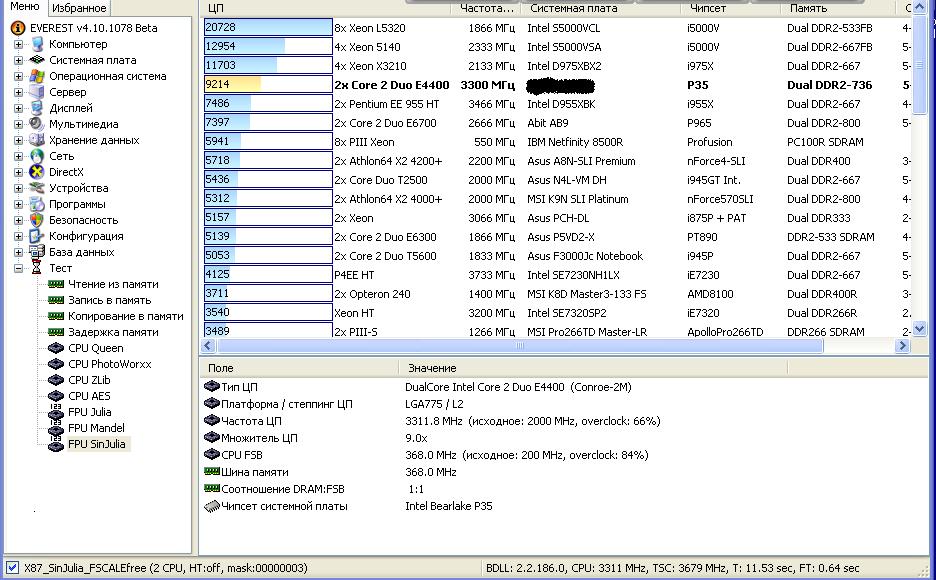Select the Чтение из памяти memory icon
The width and height of the screenshot is (936, 580).
tap(56, 284)
